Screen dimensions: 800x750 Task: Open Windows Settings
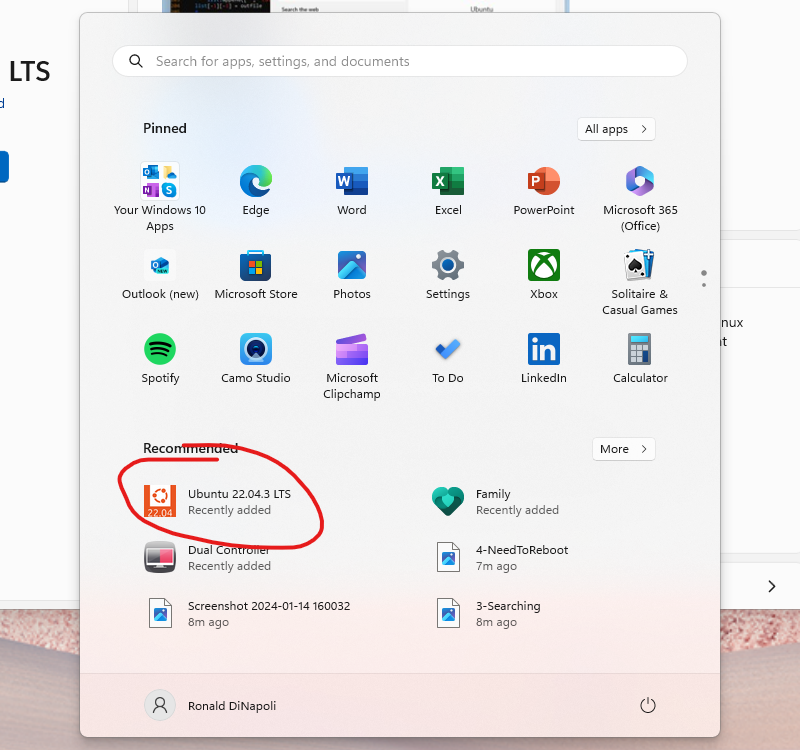447,267
